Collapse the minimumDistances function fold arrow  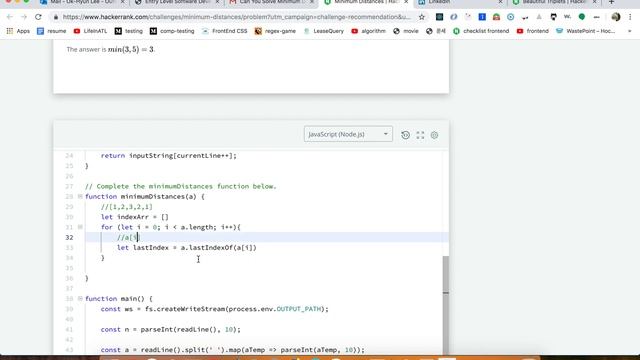coord(80,197)
